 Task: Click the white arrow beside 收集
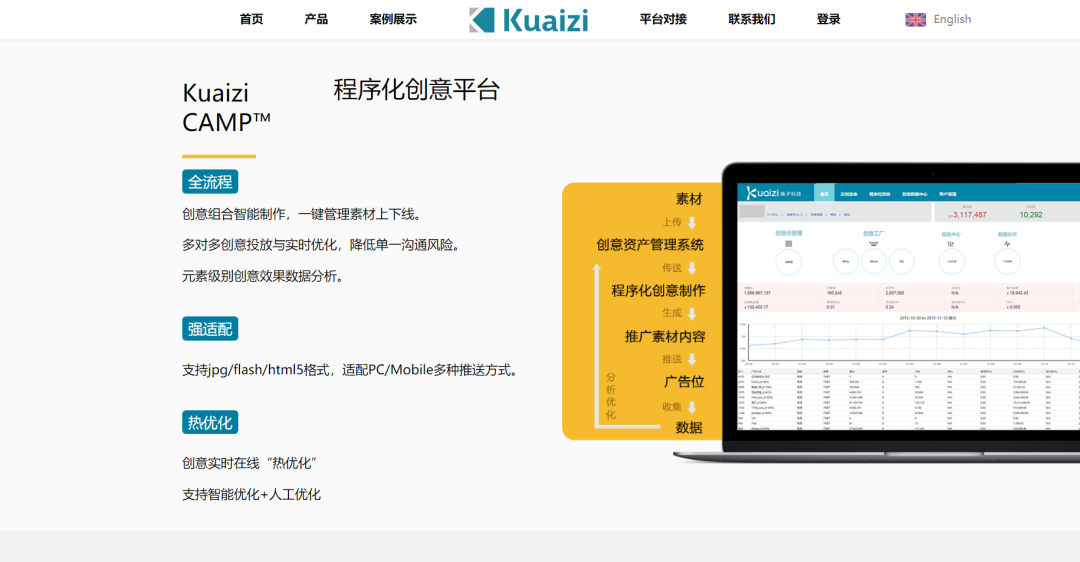[691, 407]
